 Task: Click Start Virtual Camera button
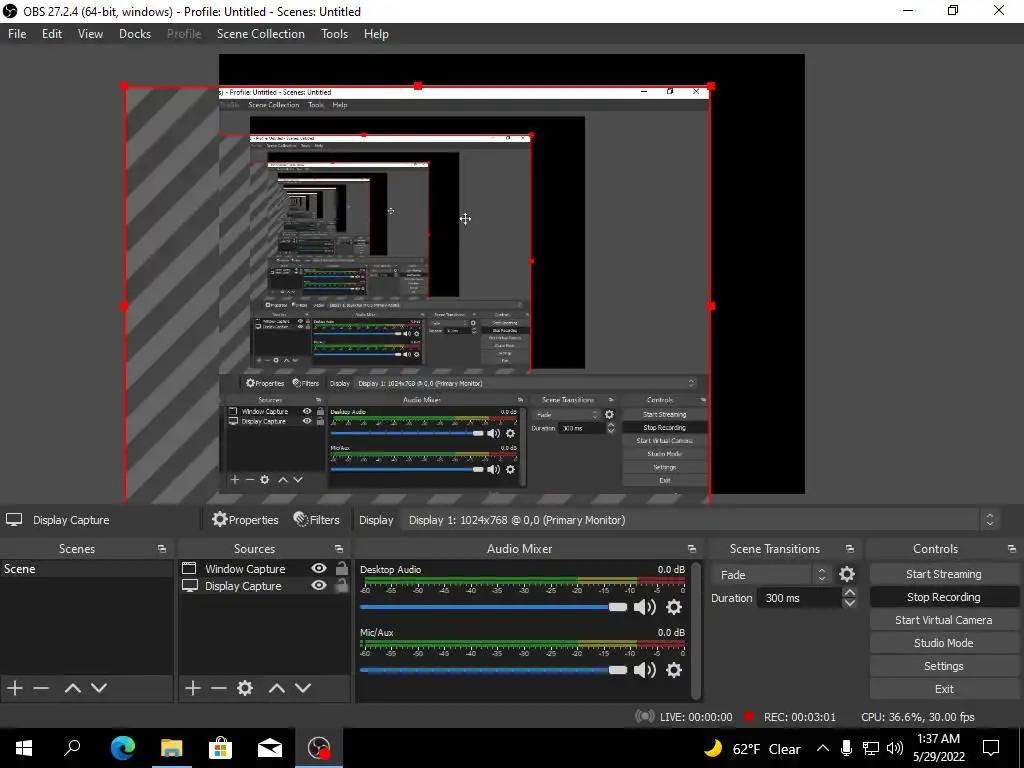(944, 620)
